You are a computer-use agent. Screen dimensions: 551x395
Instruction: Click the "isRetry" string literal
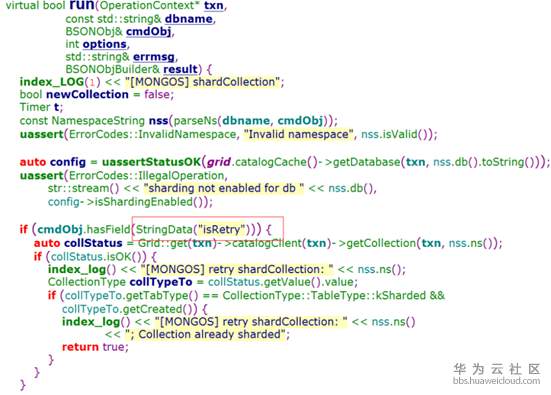pos(221,229)
